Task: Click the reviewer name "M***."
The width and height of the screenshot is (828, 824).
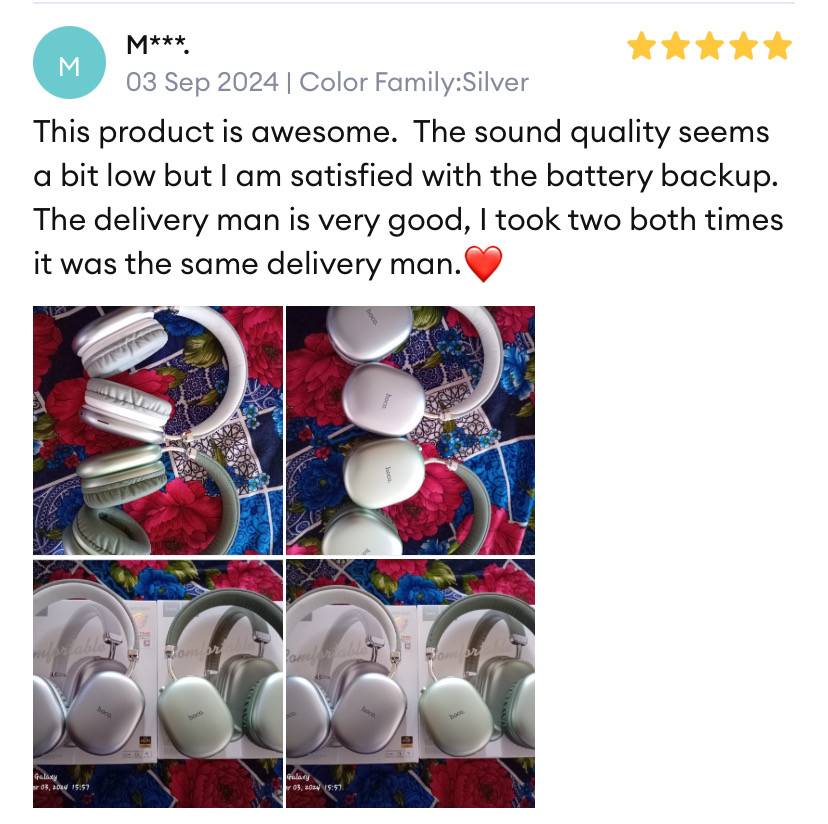Action: (x=157, y=44)
